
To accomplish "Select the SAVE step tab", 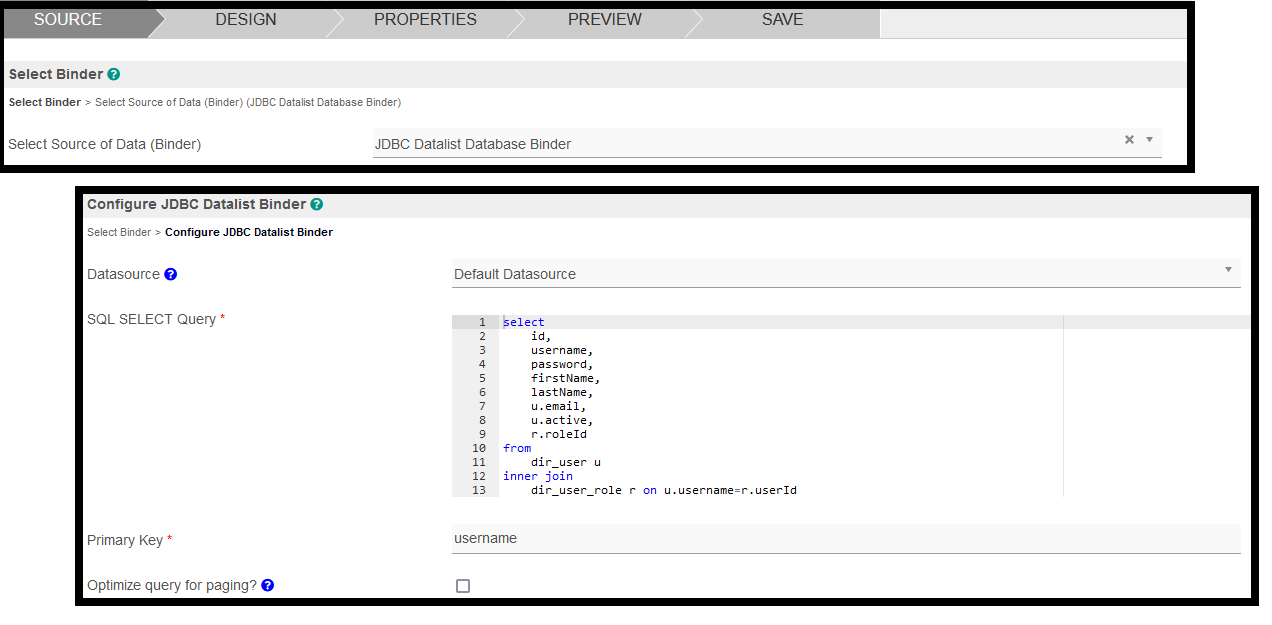I will coord(782,20).
